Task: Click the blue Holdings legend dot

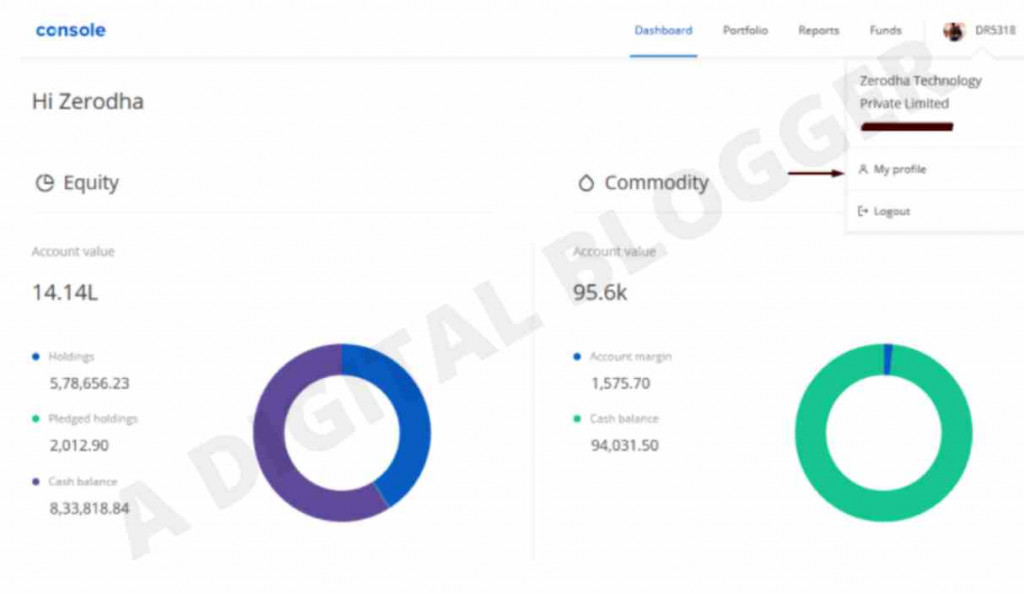Action: (37, 356)
